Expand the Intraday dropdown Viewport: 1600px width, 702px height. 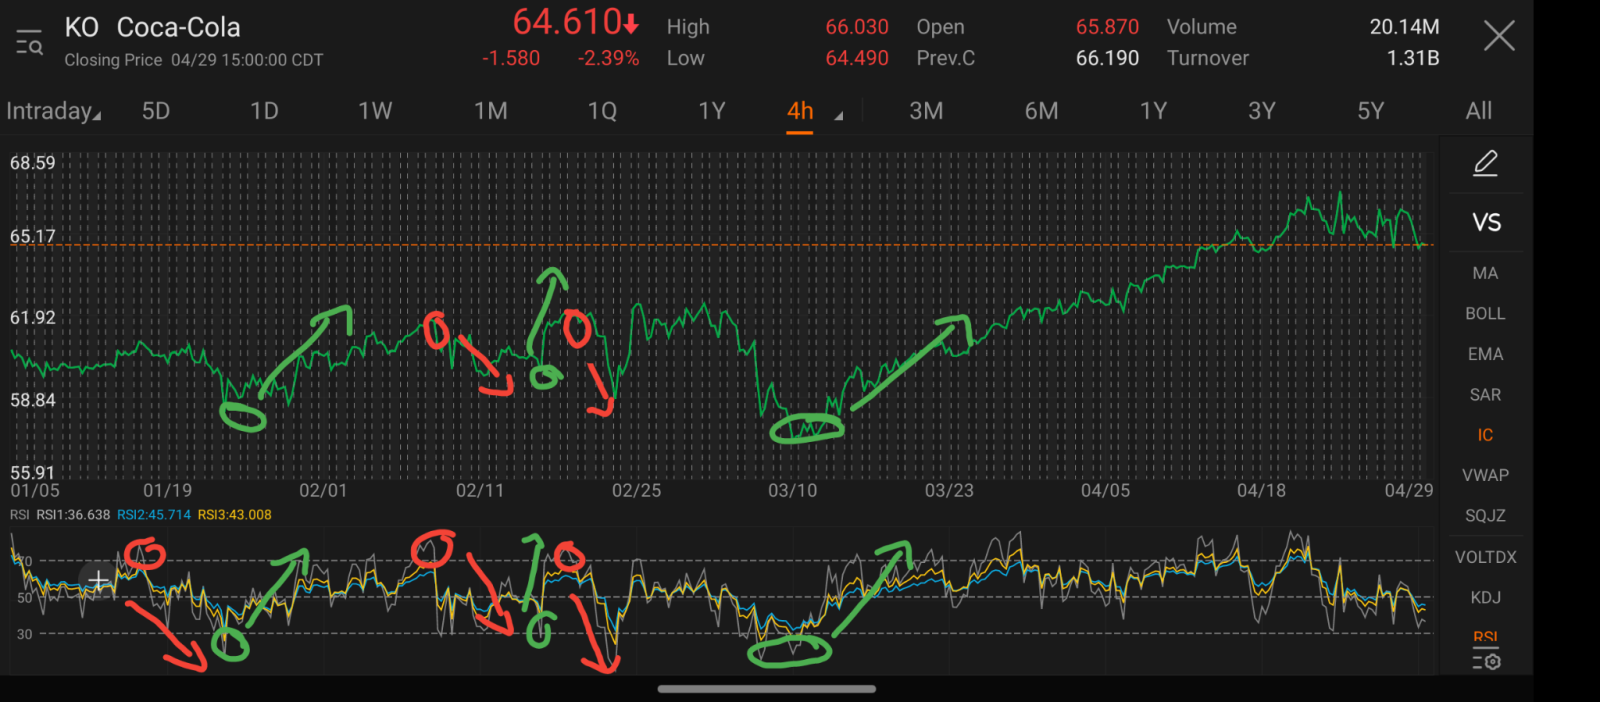53,111
